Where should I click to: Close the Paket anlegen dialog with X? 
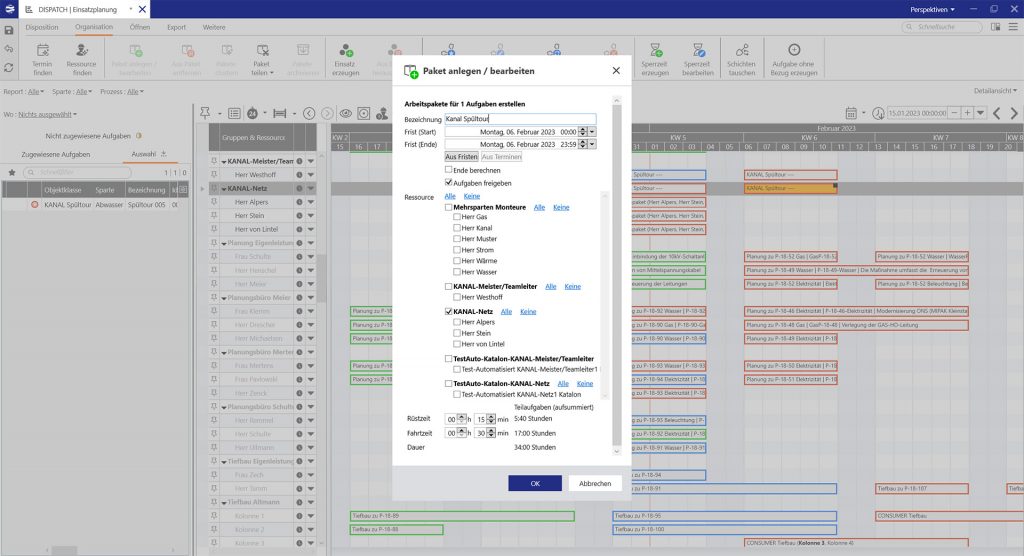point(616,70)
